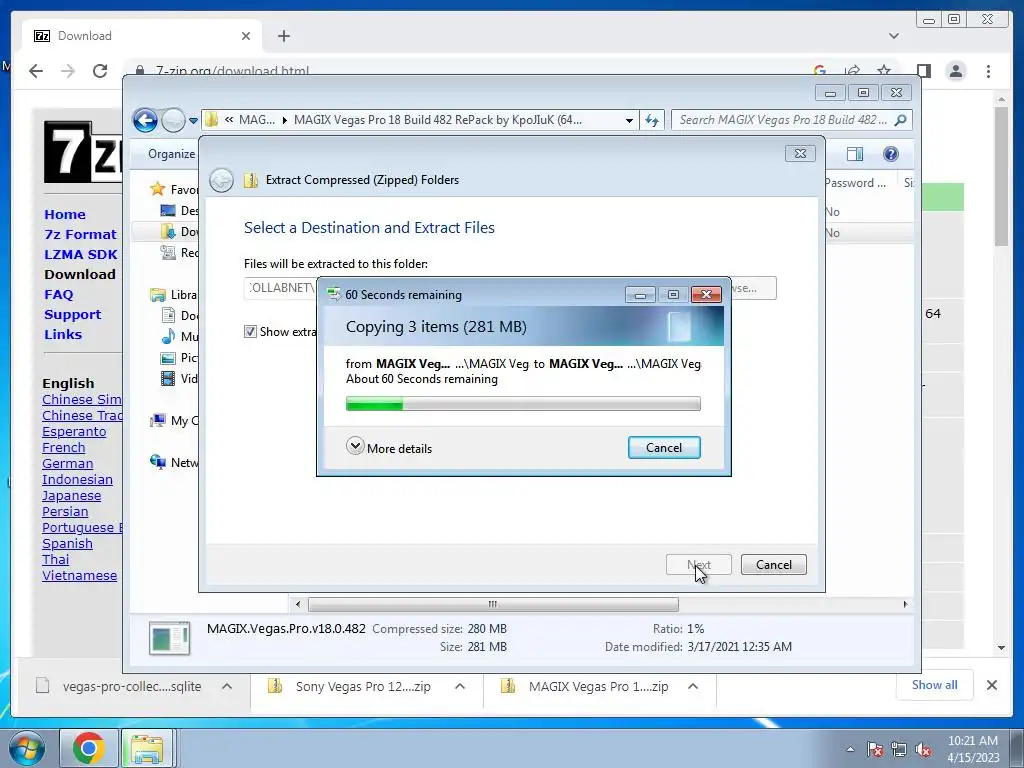Click MAGIX.Vegas.Pro file thumbnail in details pane
Image resolution: width=1024 pixels, height=768 pixels.
coord(169,638)
